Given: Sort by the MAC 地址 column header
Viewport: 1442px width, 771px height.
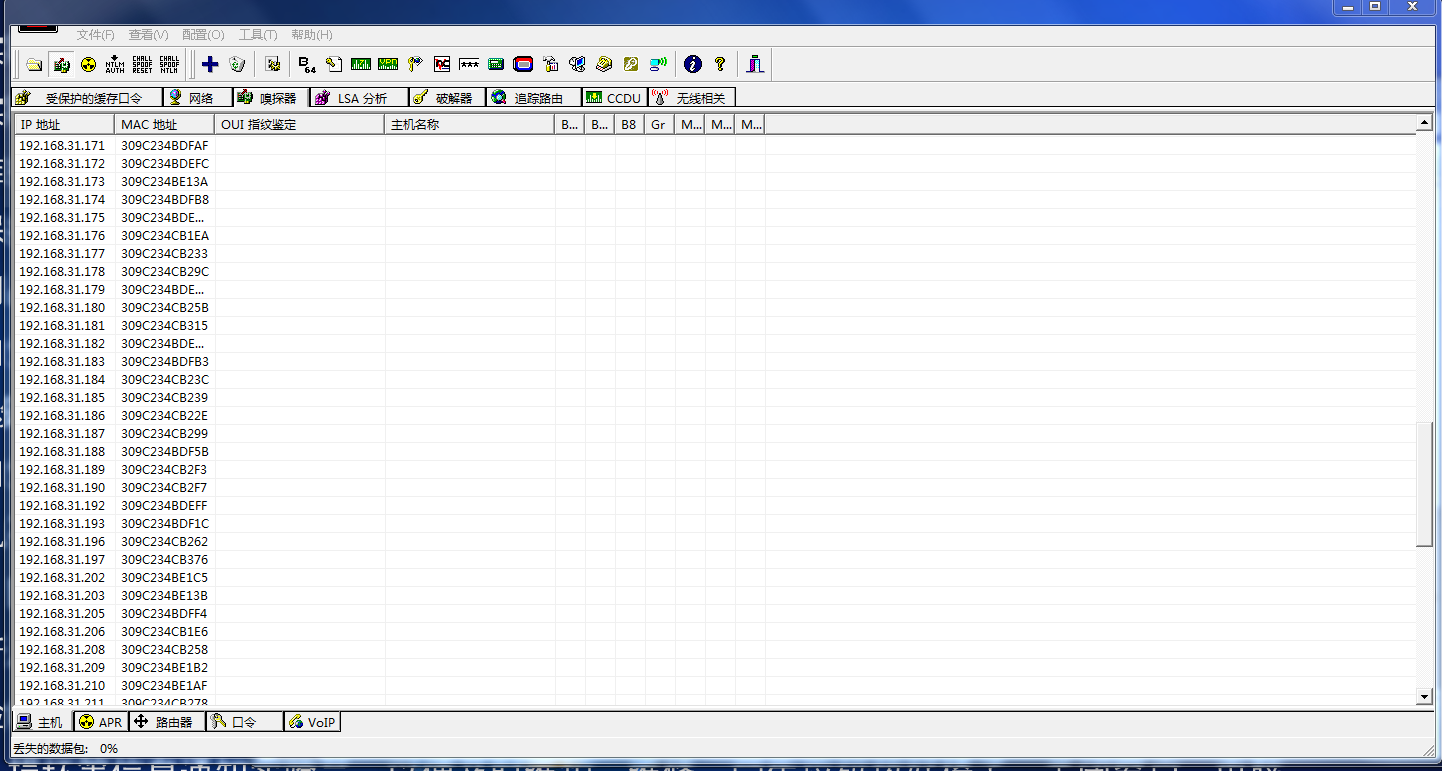Looking at the screenshot, I should 165,125.
